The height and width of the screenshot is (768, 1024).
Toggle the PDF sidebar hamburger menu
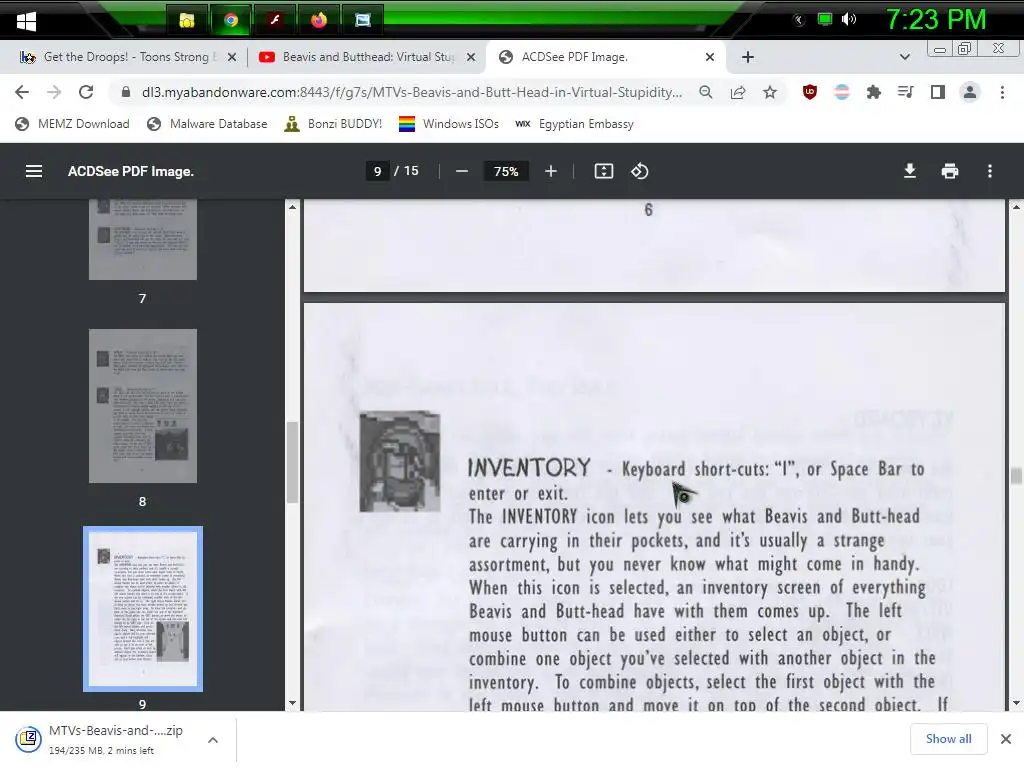[x=34, y=171]
